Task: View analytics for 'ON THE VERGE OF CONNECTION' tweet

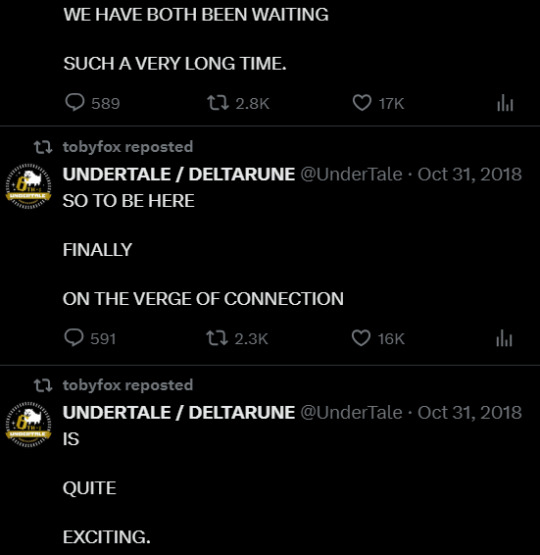Action: pos(504,338)
